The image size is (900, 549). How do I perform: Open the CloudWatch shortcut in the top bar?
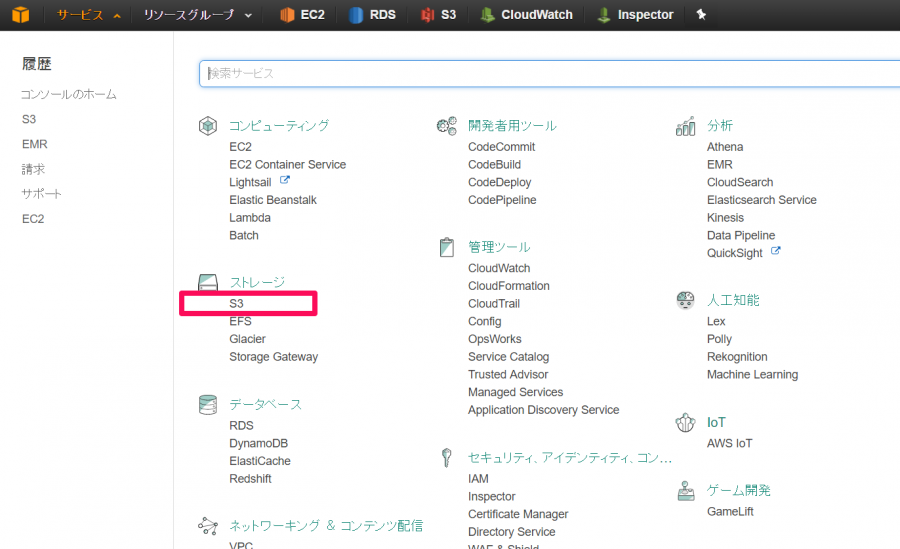pyautogui.click(x=526, y=15)
